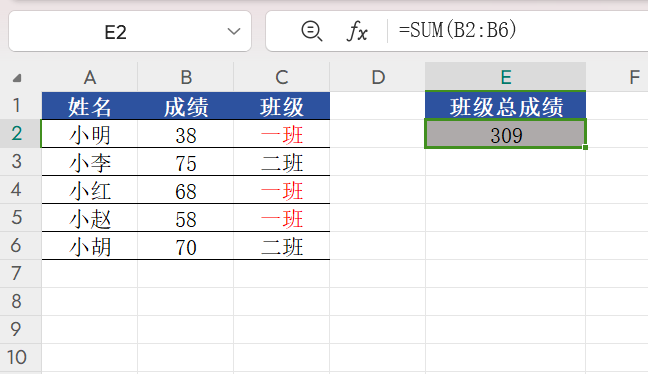Click 一班 cell in 小赵's row
648x374 pixels.
282,218
